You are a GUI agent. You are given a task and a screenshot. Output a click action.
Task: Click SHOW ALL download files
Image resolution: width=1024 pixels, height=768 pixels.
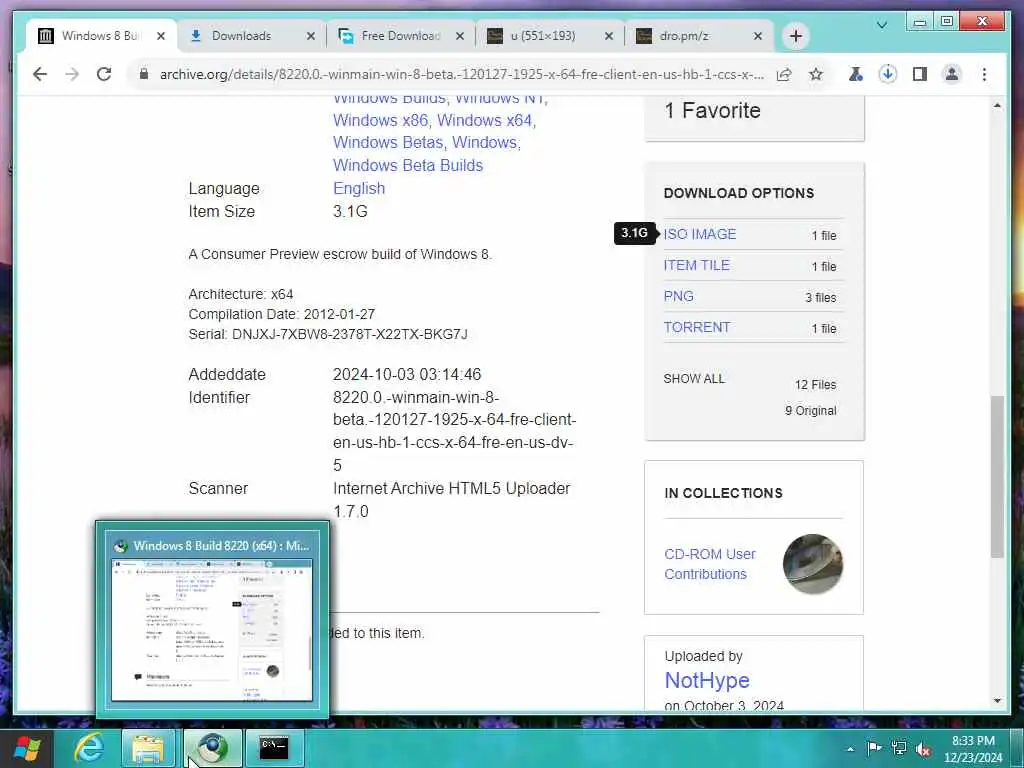coord(694,379)
